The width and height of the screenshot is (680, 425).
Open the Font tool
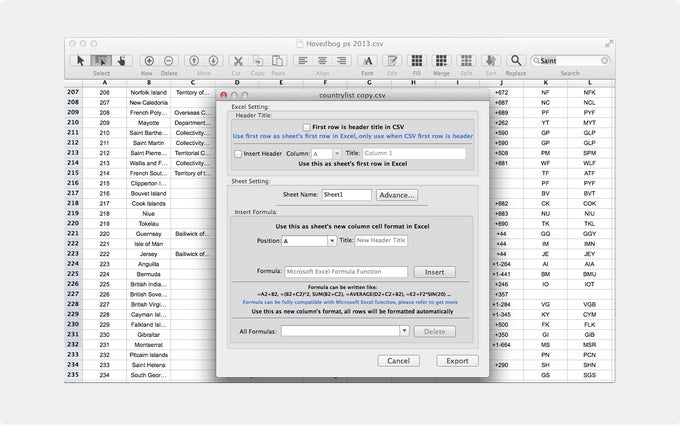[367, 61]
